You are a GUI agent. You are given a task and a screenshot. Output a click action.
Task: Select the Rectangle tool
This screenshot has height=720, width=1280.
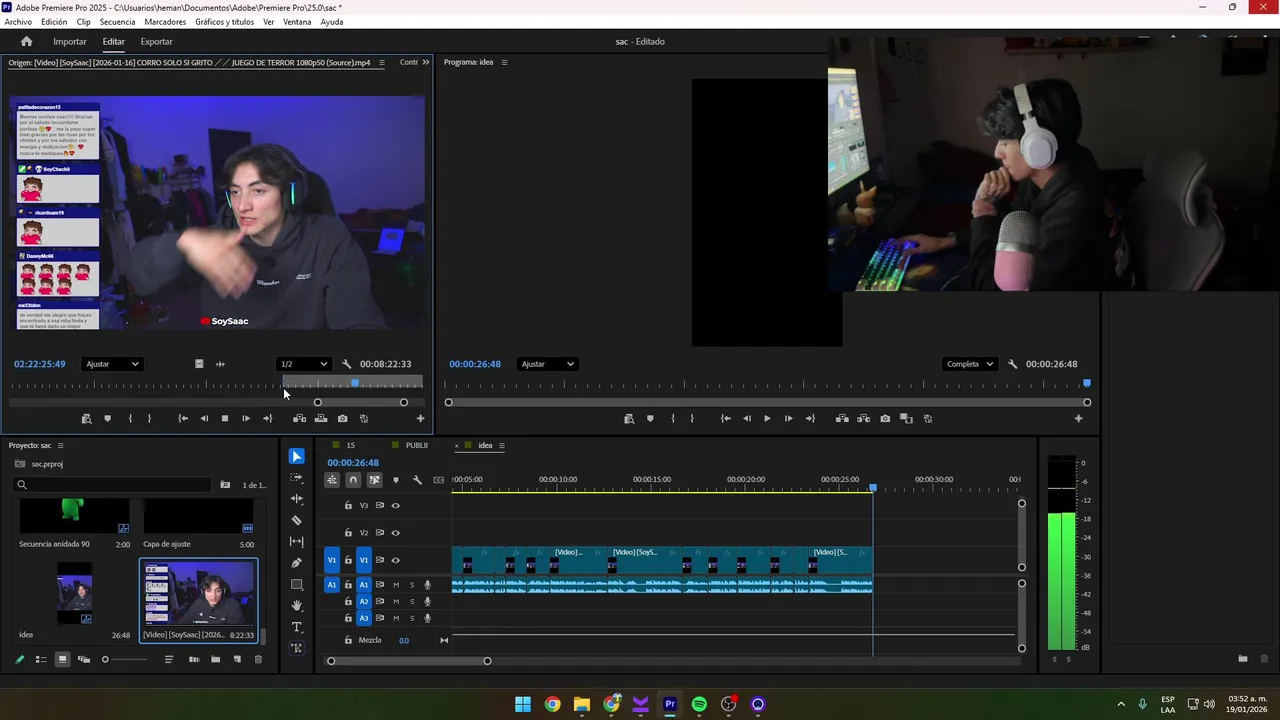[x=296, y=584]
